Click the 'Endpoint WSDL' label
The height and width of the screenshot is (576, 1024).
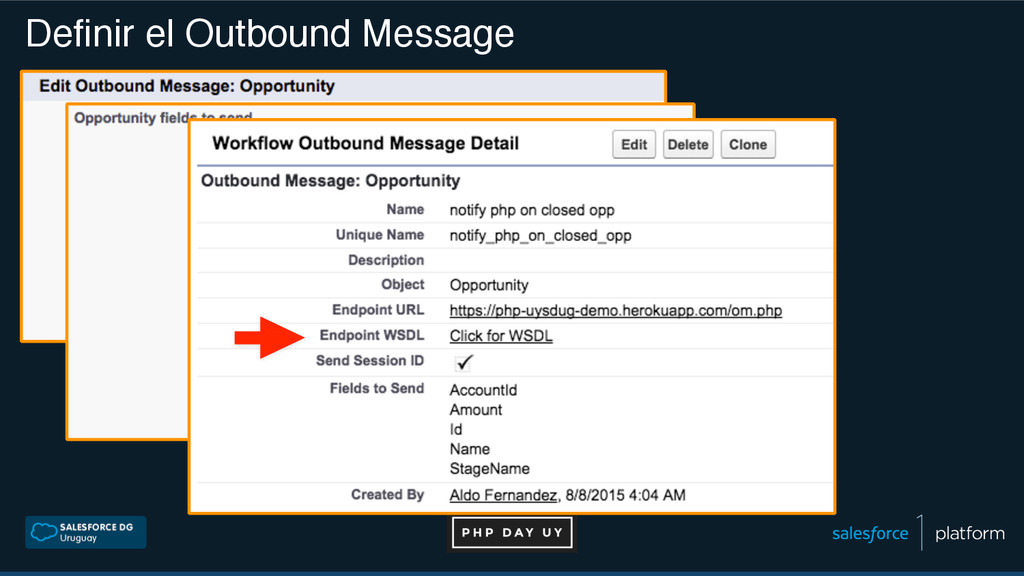pyautogui.click(x=372, y=335)
